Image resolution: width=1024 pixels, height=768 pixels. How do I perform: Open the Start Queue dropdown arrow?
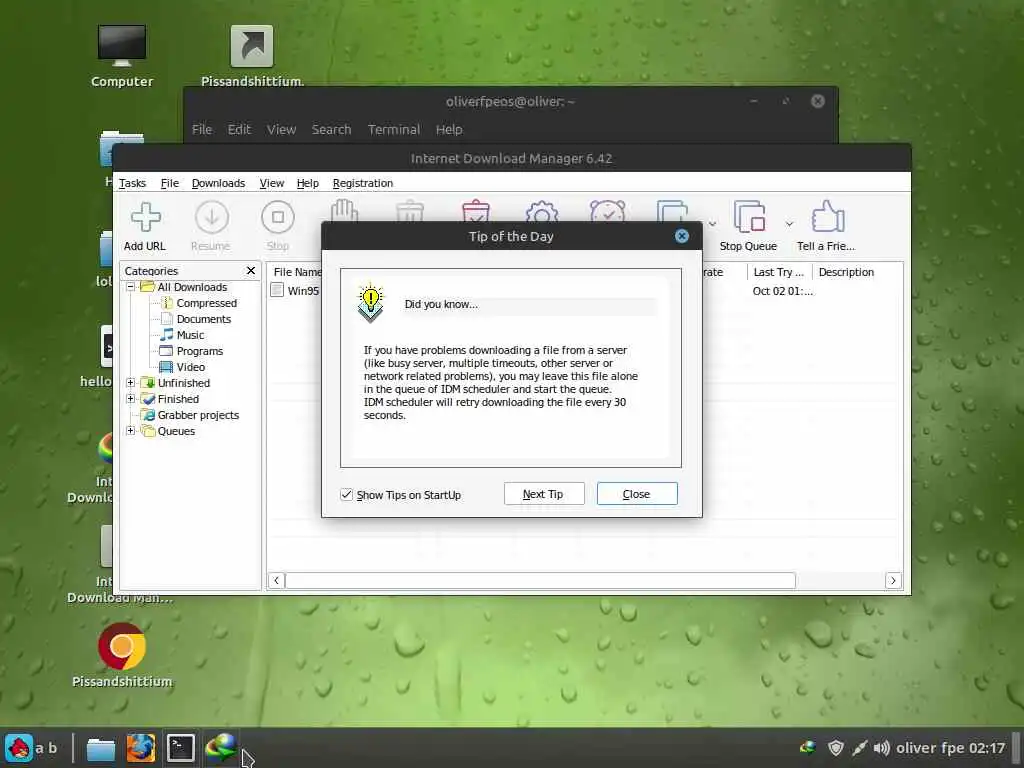point(712,224)
